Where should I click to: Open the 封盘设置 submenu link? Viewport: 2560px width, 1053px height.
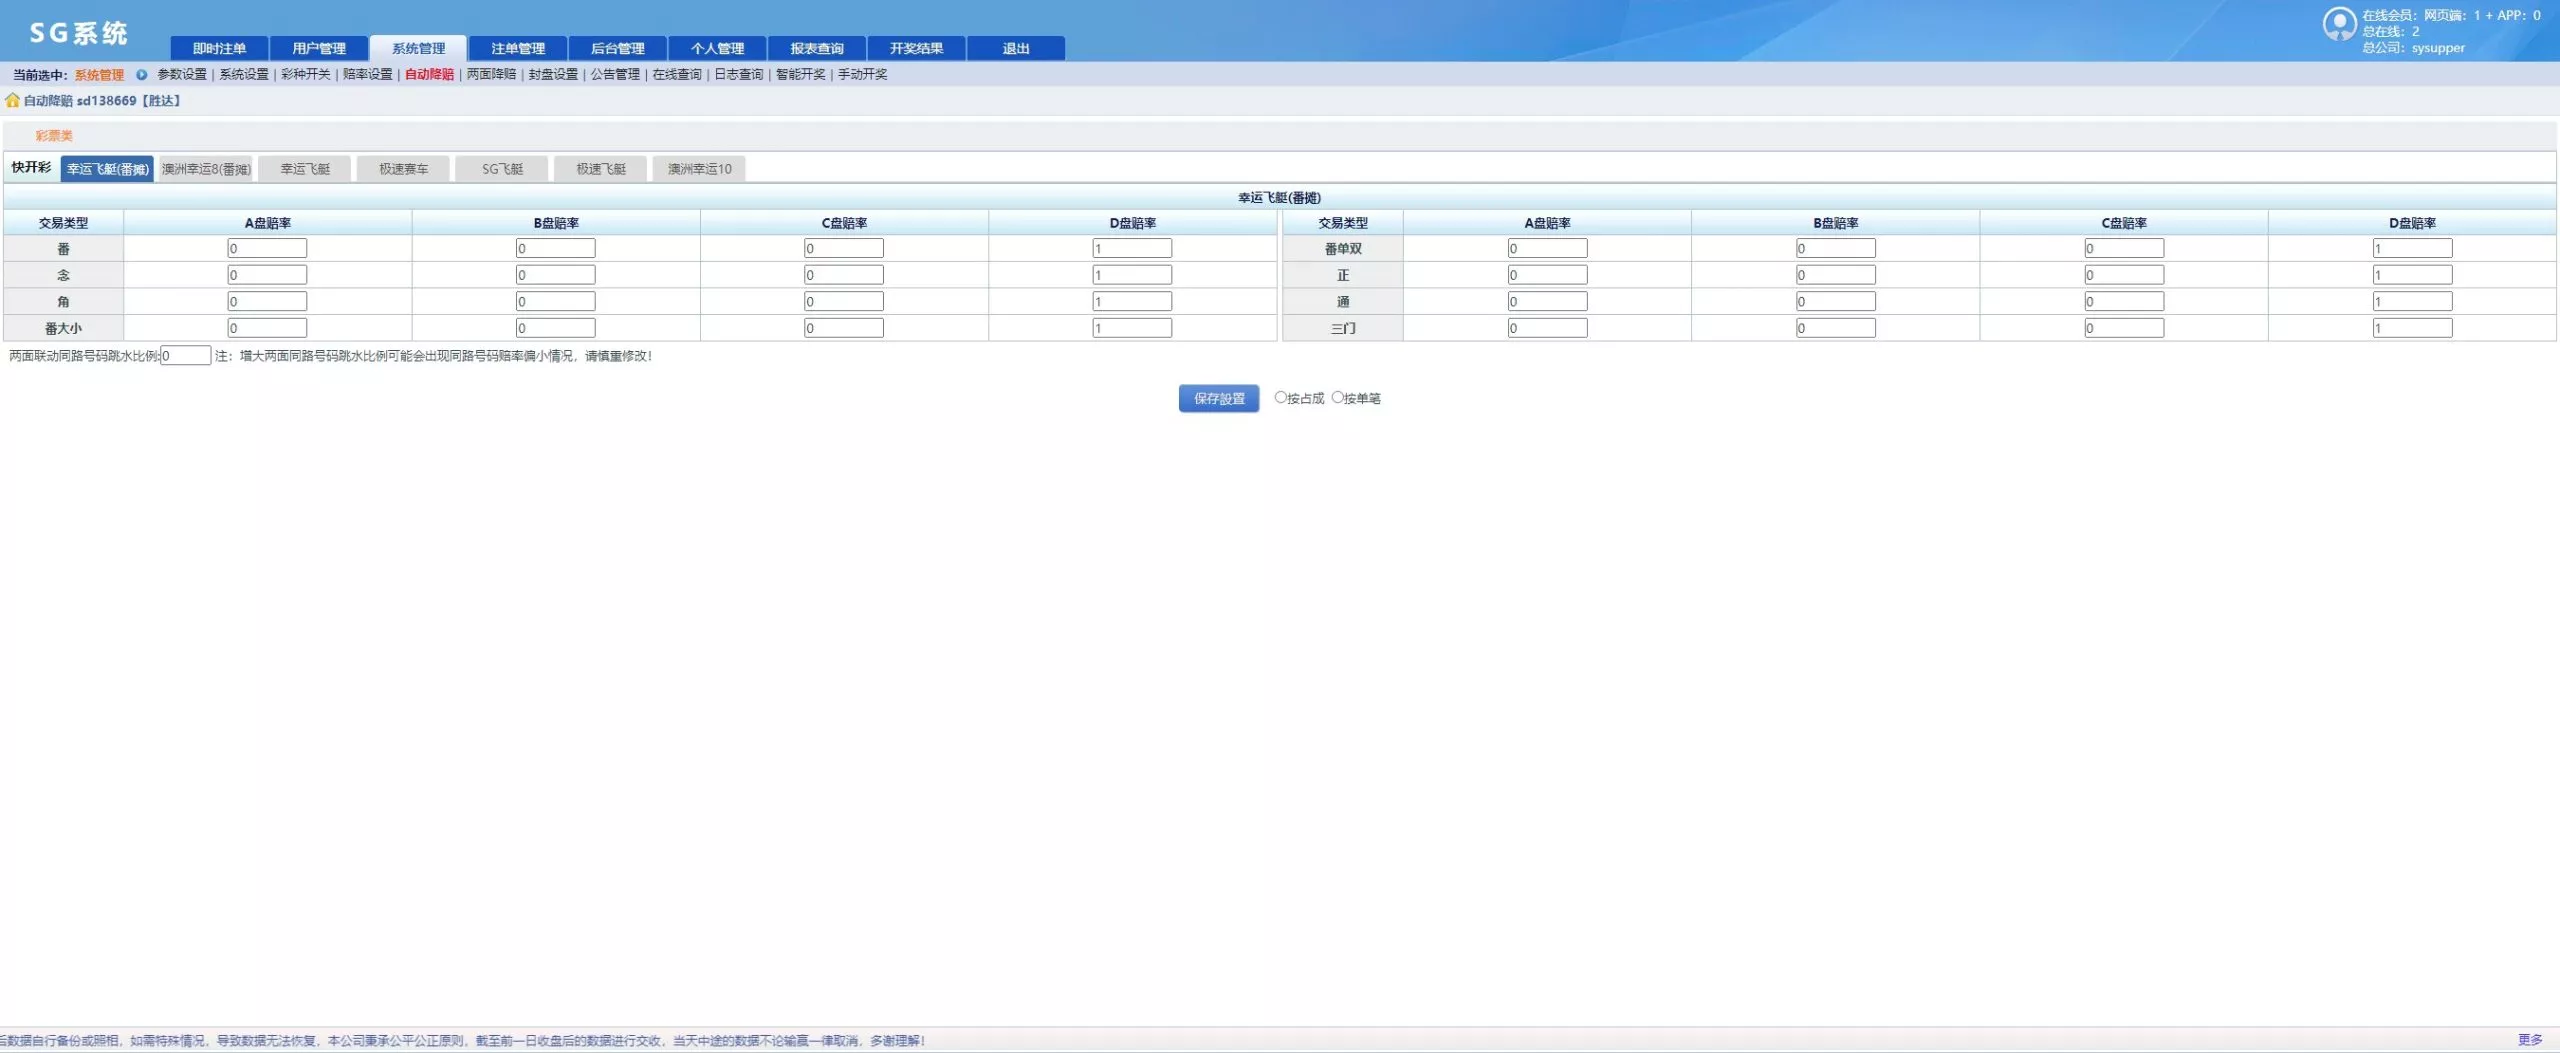[553, 74]
